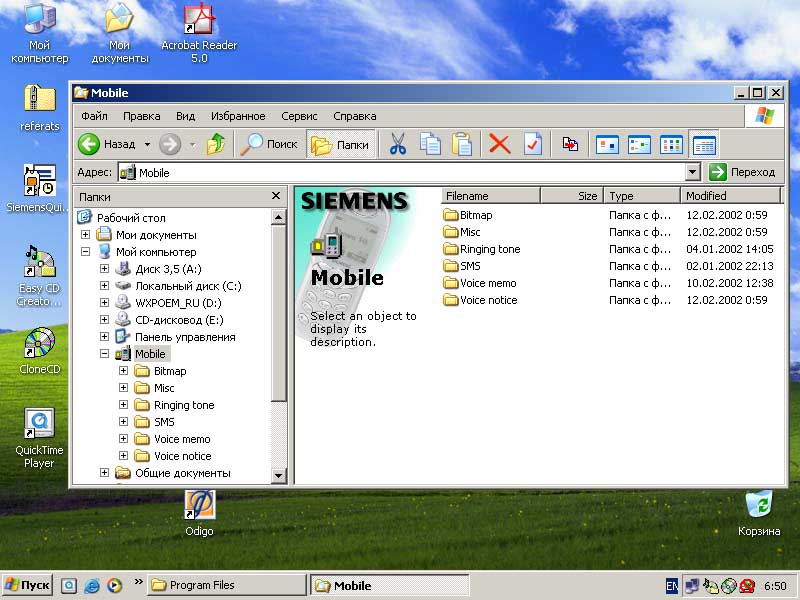Click QuickTime Player desktop icon
This screenshot has width=800, height=600.
click(x=39, y=439)
